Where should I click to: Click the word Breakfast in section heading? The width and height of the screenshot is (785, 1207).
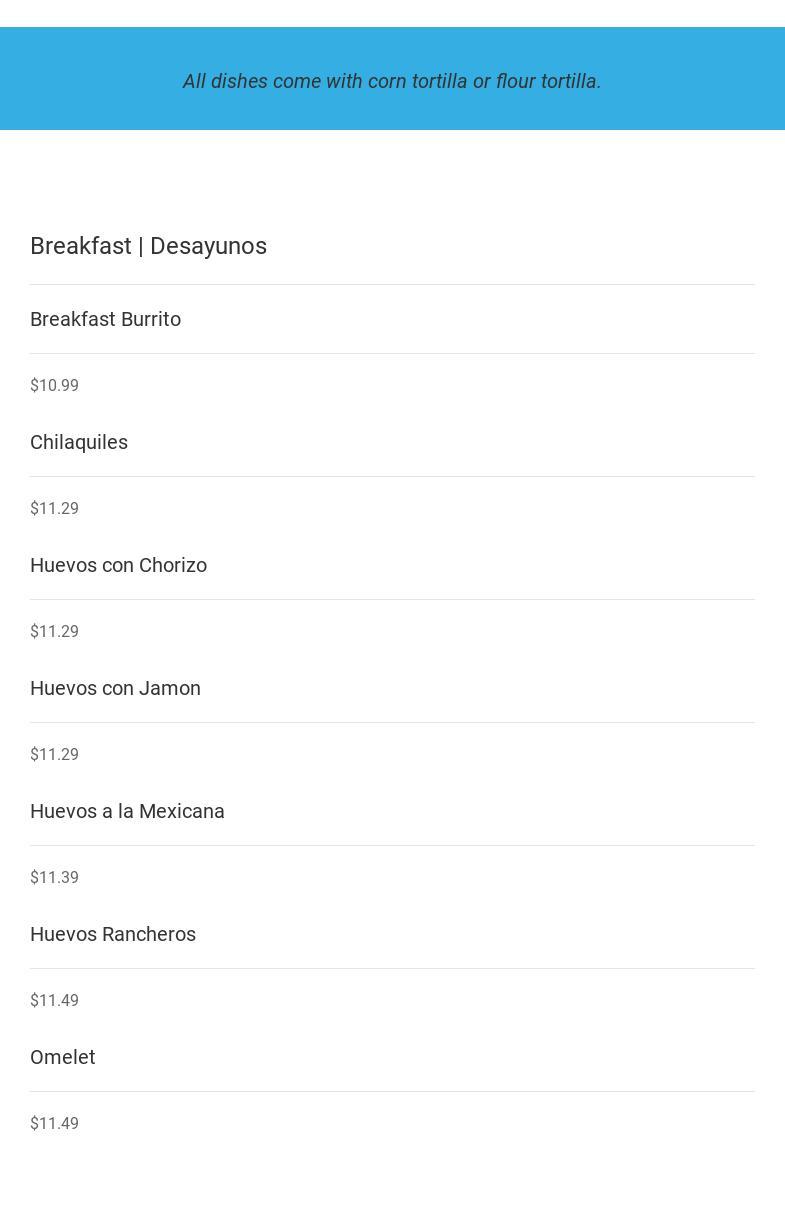pos(81,246)
